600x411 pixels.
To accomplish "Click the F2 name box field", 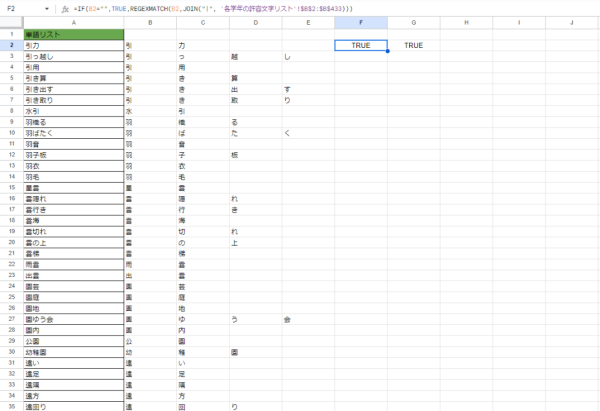I will tap(20, 9).
